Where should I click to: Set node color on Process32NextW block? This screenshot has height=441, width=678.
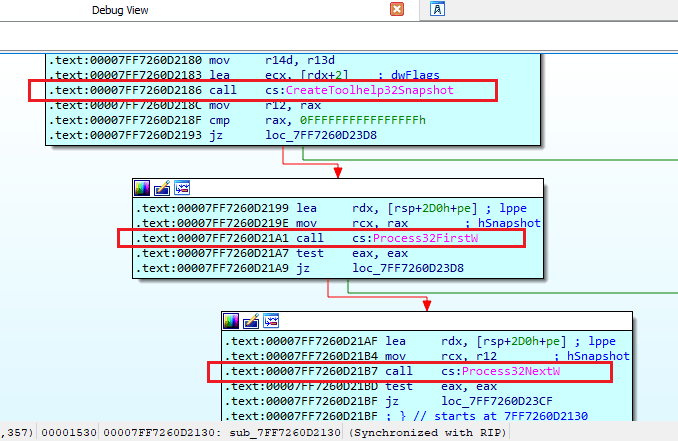click(x=231, y=321)
